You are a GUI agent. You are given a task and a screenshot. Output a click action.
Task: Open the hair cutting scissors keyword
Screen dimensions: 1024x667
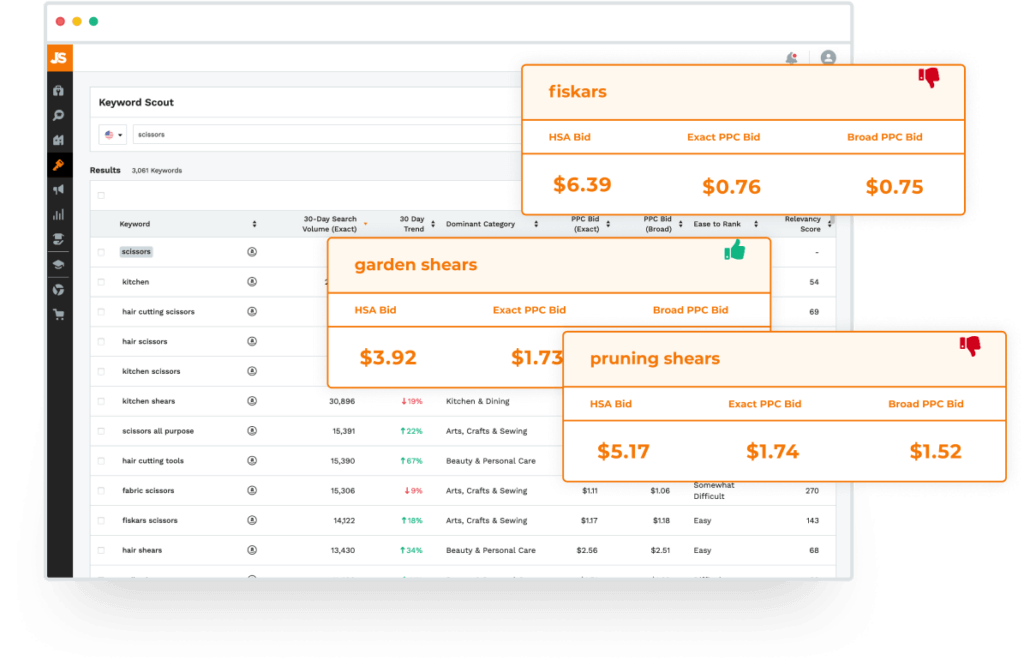[158, 312]
